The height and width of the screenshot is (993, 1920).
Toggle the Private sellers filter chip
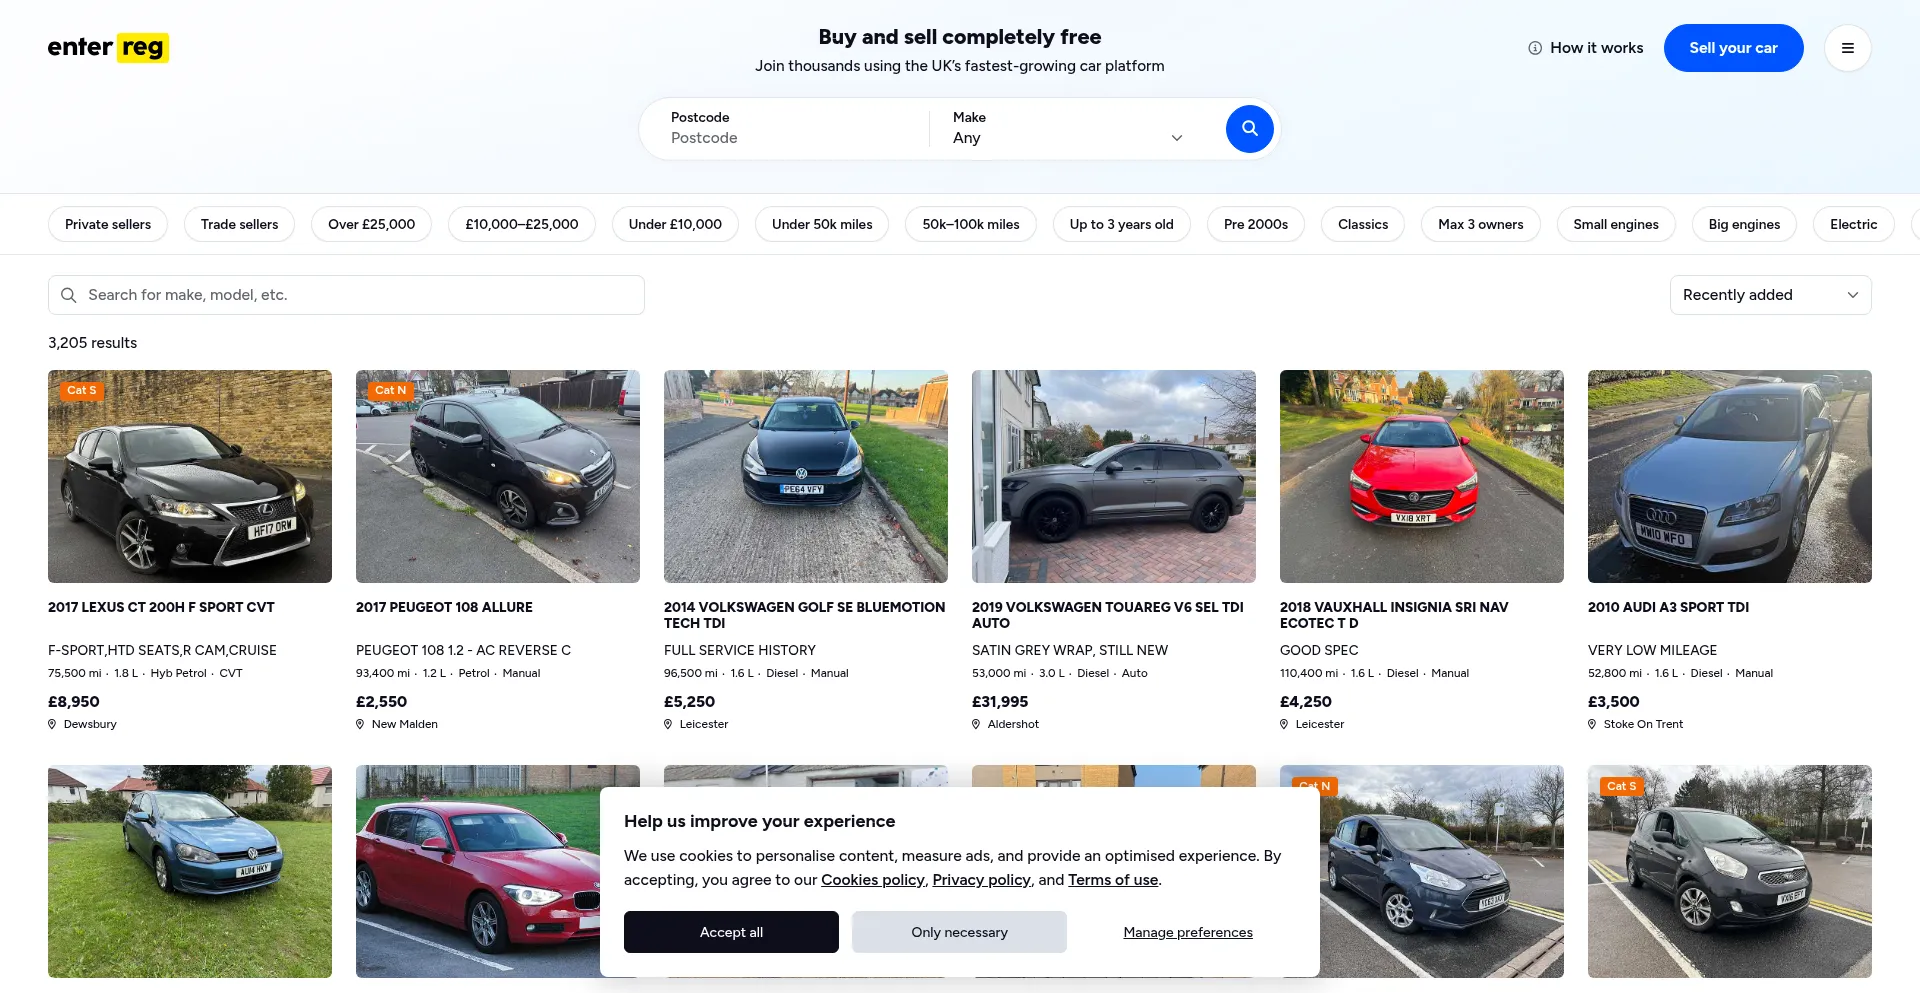(x=108, y=224)
